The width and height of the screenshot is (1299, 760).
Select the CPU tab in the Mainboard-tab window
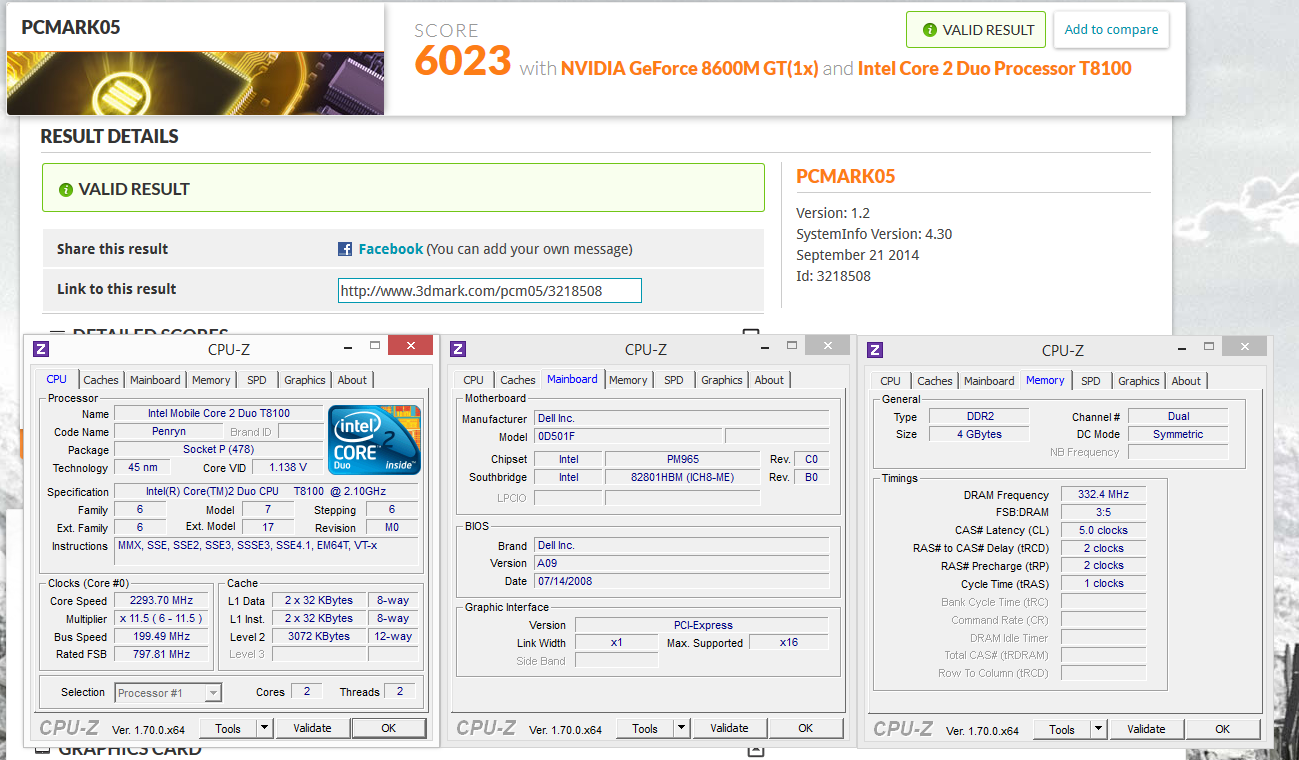[474, 380]
